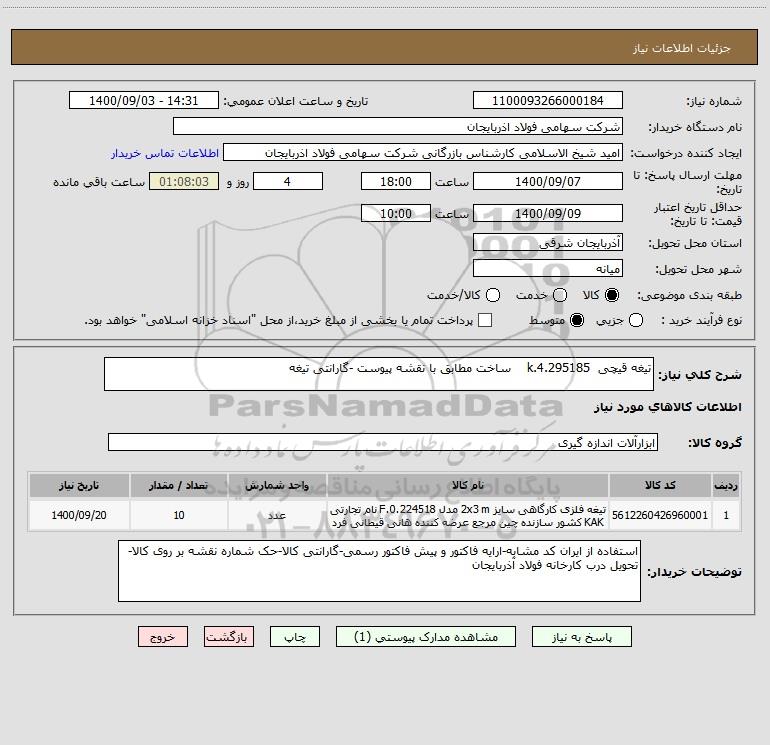
Task: Click the quantity cell showing 10
Action: click(x=179, y=515)
